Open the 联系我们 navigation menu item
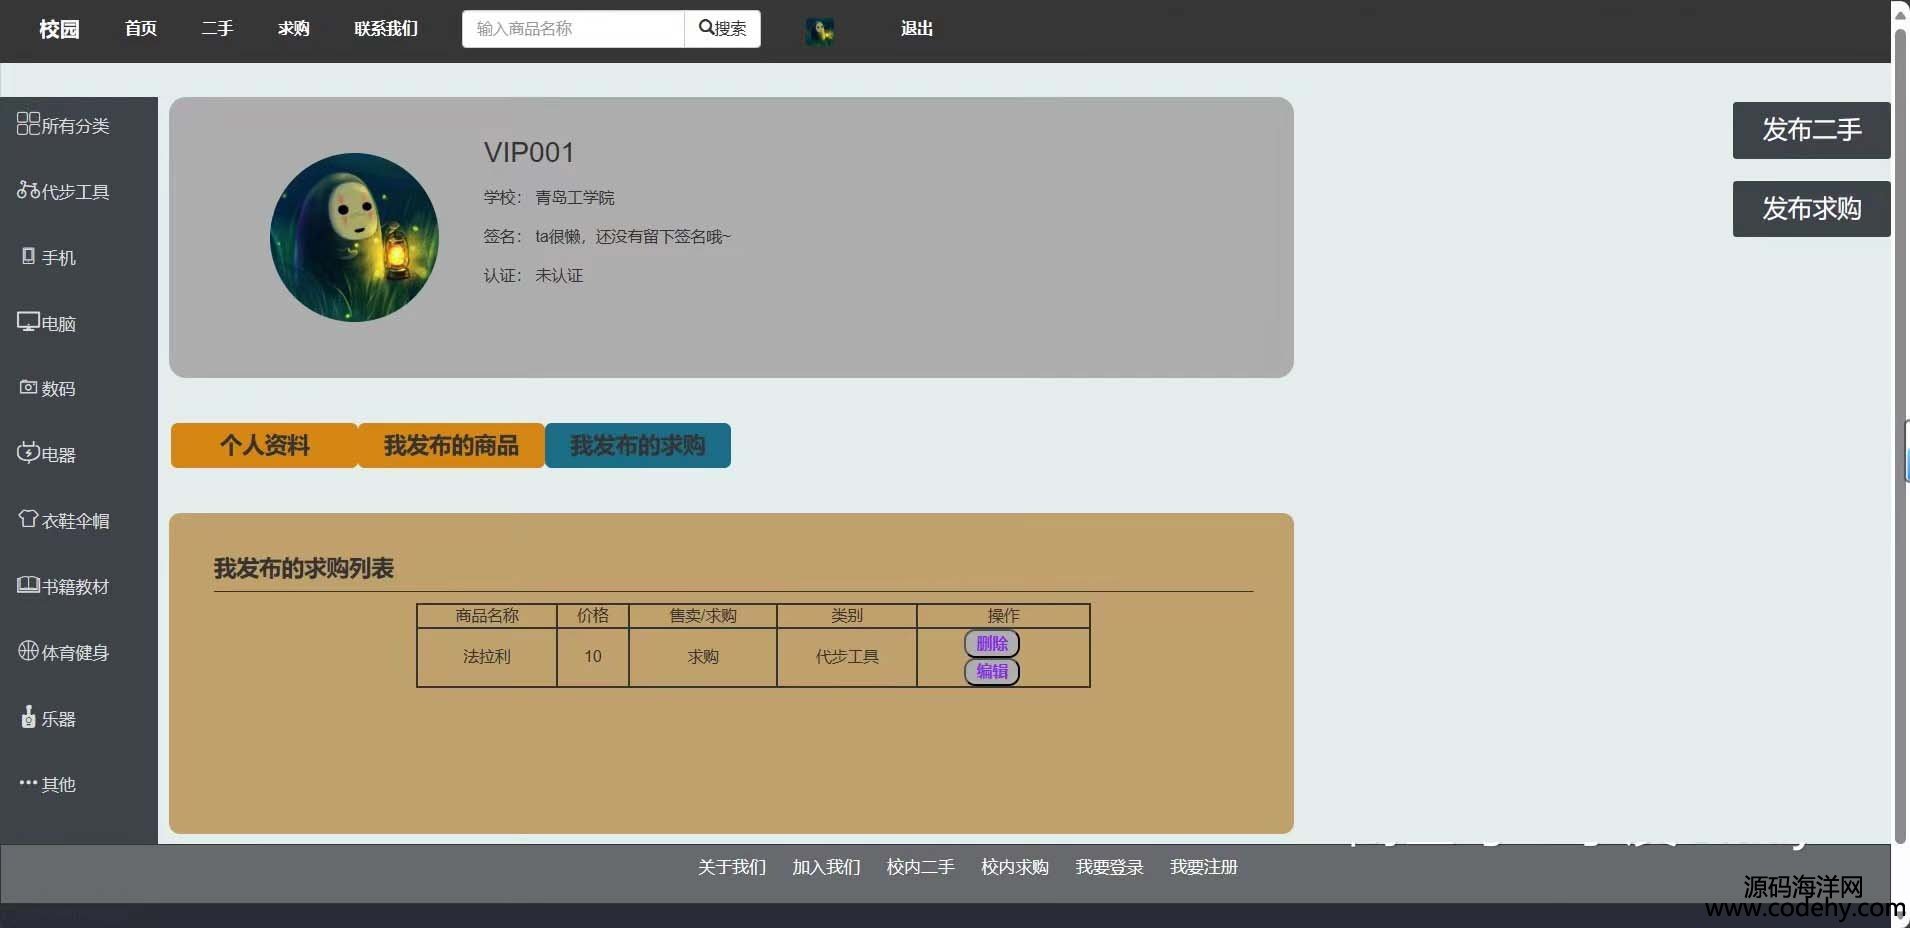The height and width of the screenshot is (928, 1910). point(386,29)
